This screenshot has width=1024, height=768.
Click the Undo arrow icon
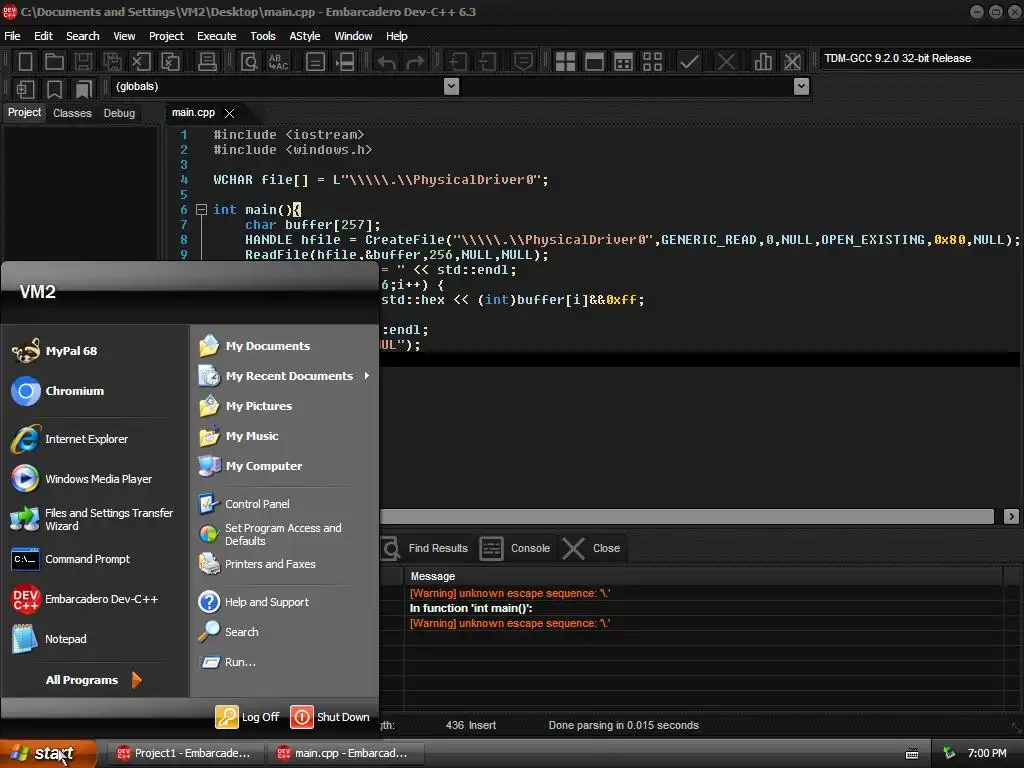click(x=386, y=62)
